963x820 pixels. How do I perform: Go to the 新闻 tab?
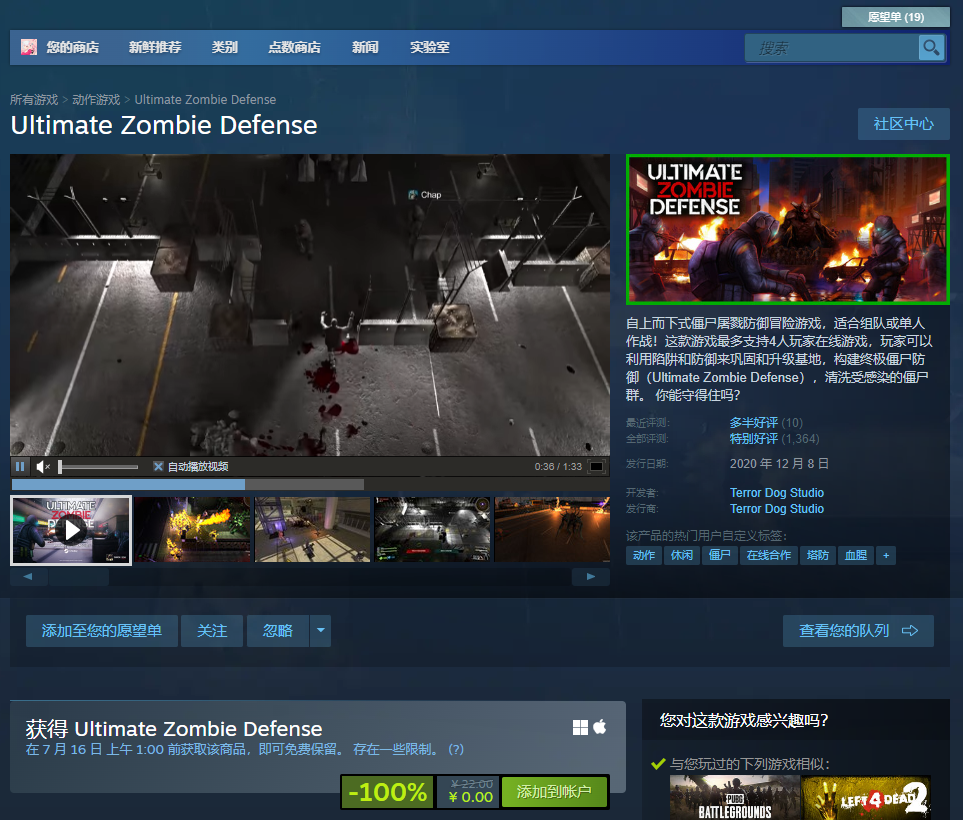(x=365, y=47)
